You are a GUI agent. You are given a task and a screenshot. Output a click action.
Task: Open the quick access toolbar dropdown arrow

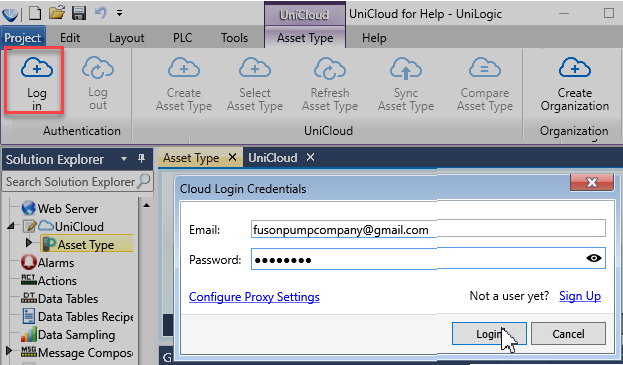119,14
